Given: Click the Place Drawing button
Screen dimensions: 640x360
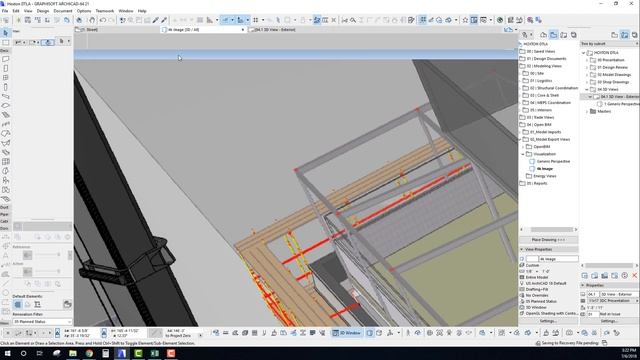Looking at the screenshot, I should point(549,240).
